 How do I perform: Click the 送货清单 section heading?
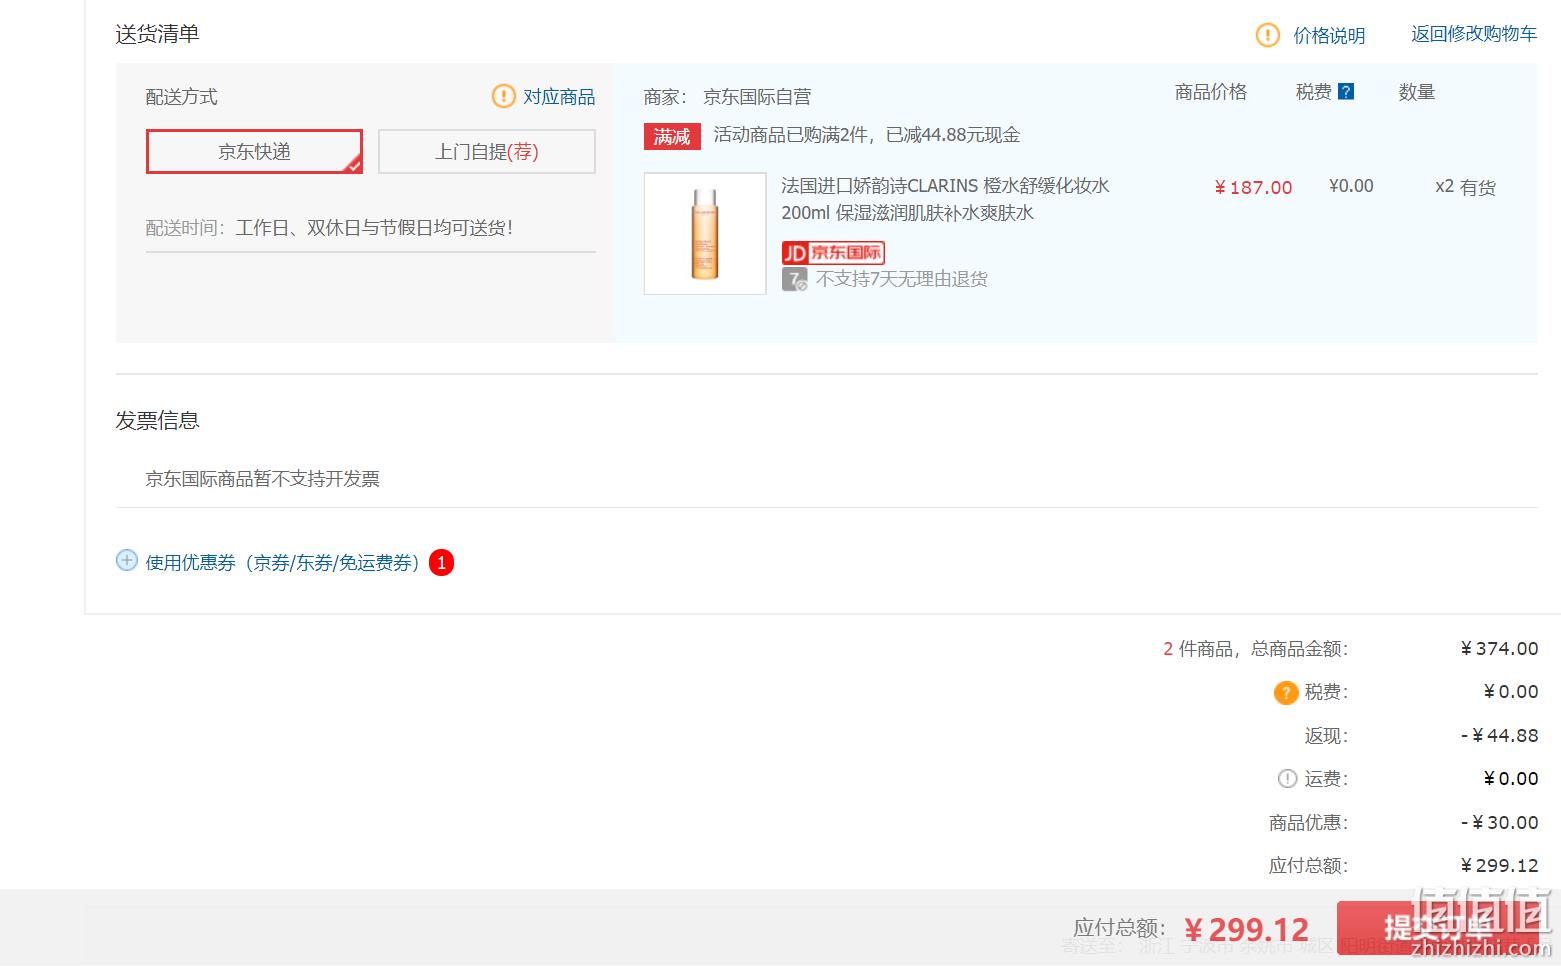pyautogui.click(x=157, y=34)
